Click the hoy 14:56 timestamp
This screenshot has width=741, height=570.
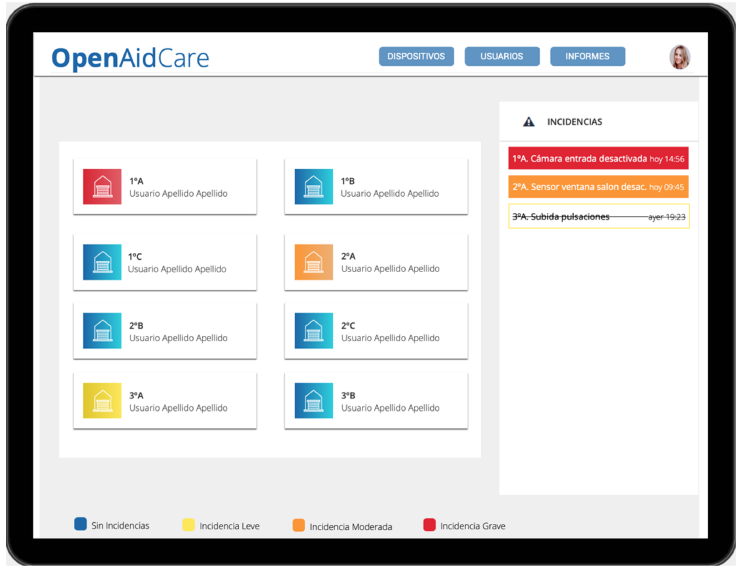click(x=667, y=159)
